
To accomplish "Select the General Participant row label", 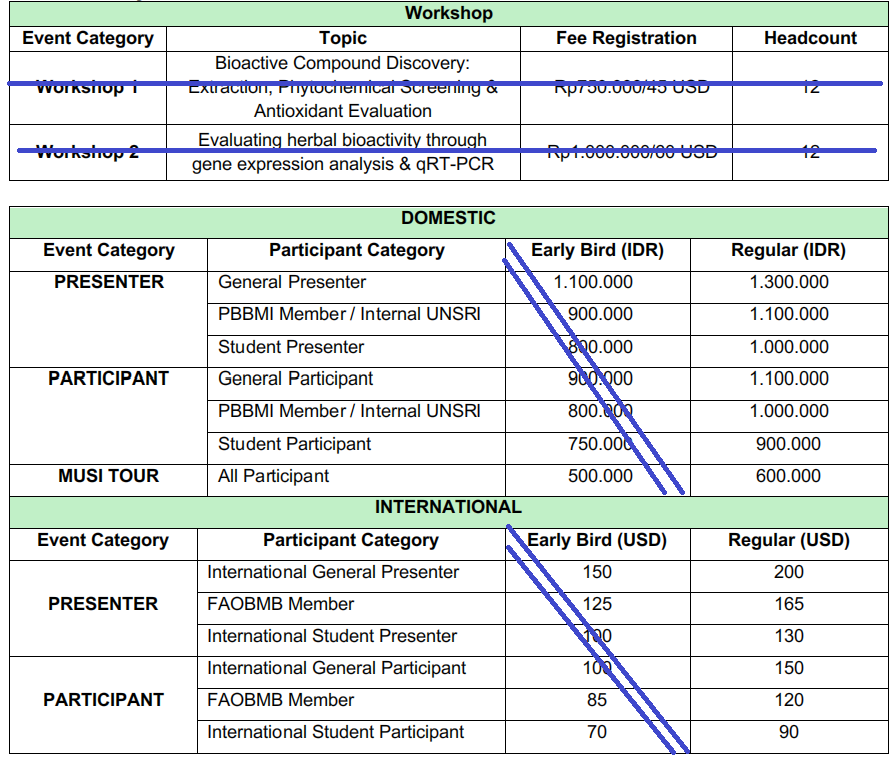I will [x=295, y=379].
